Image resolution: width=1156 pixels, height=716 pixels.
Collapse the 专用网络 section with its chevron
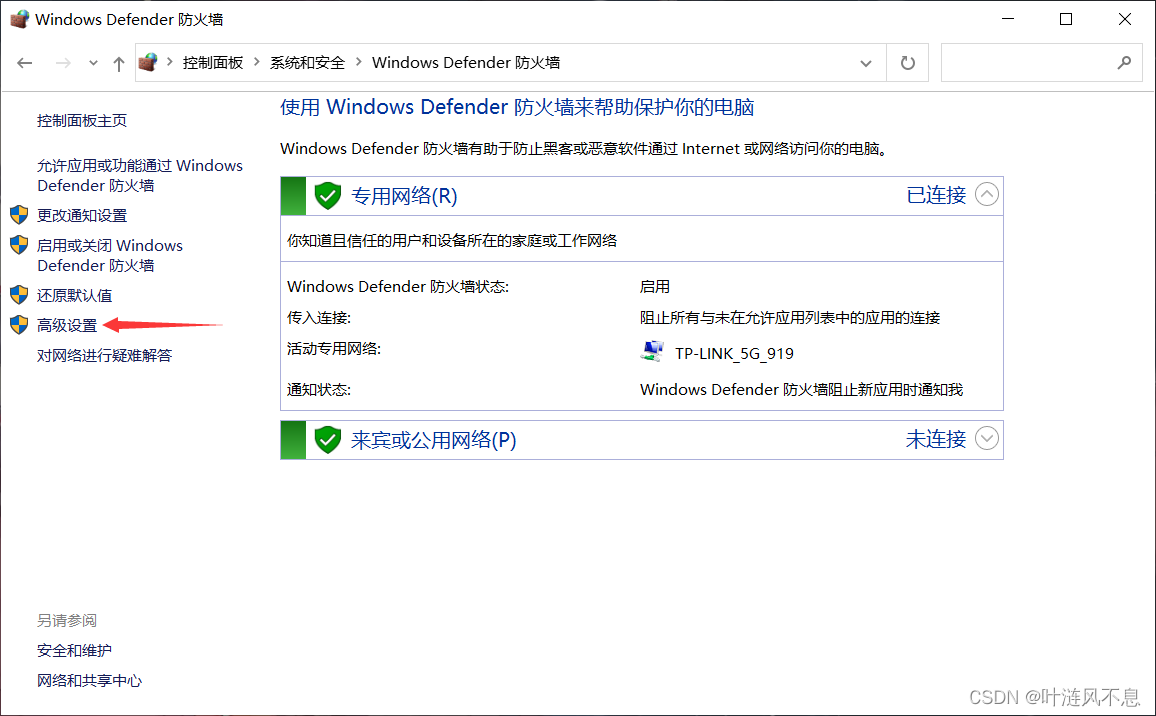986,195
